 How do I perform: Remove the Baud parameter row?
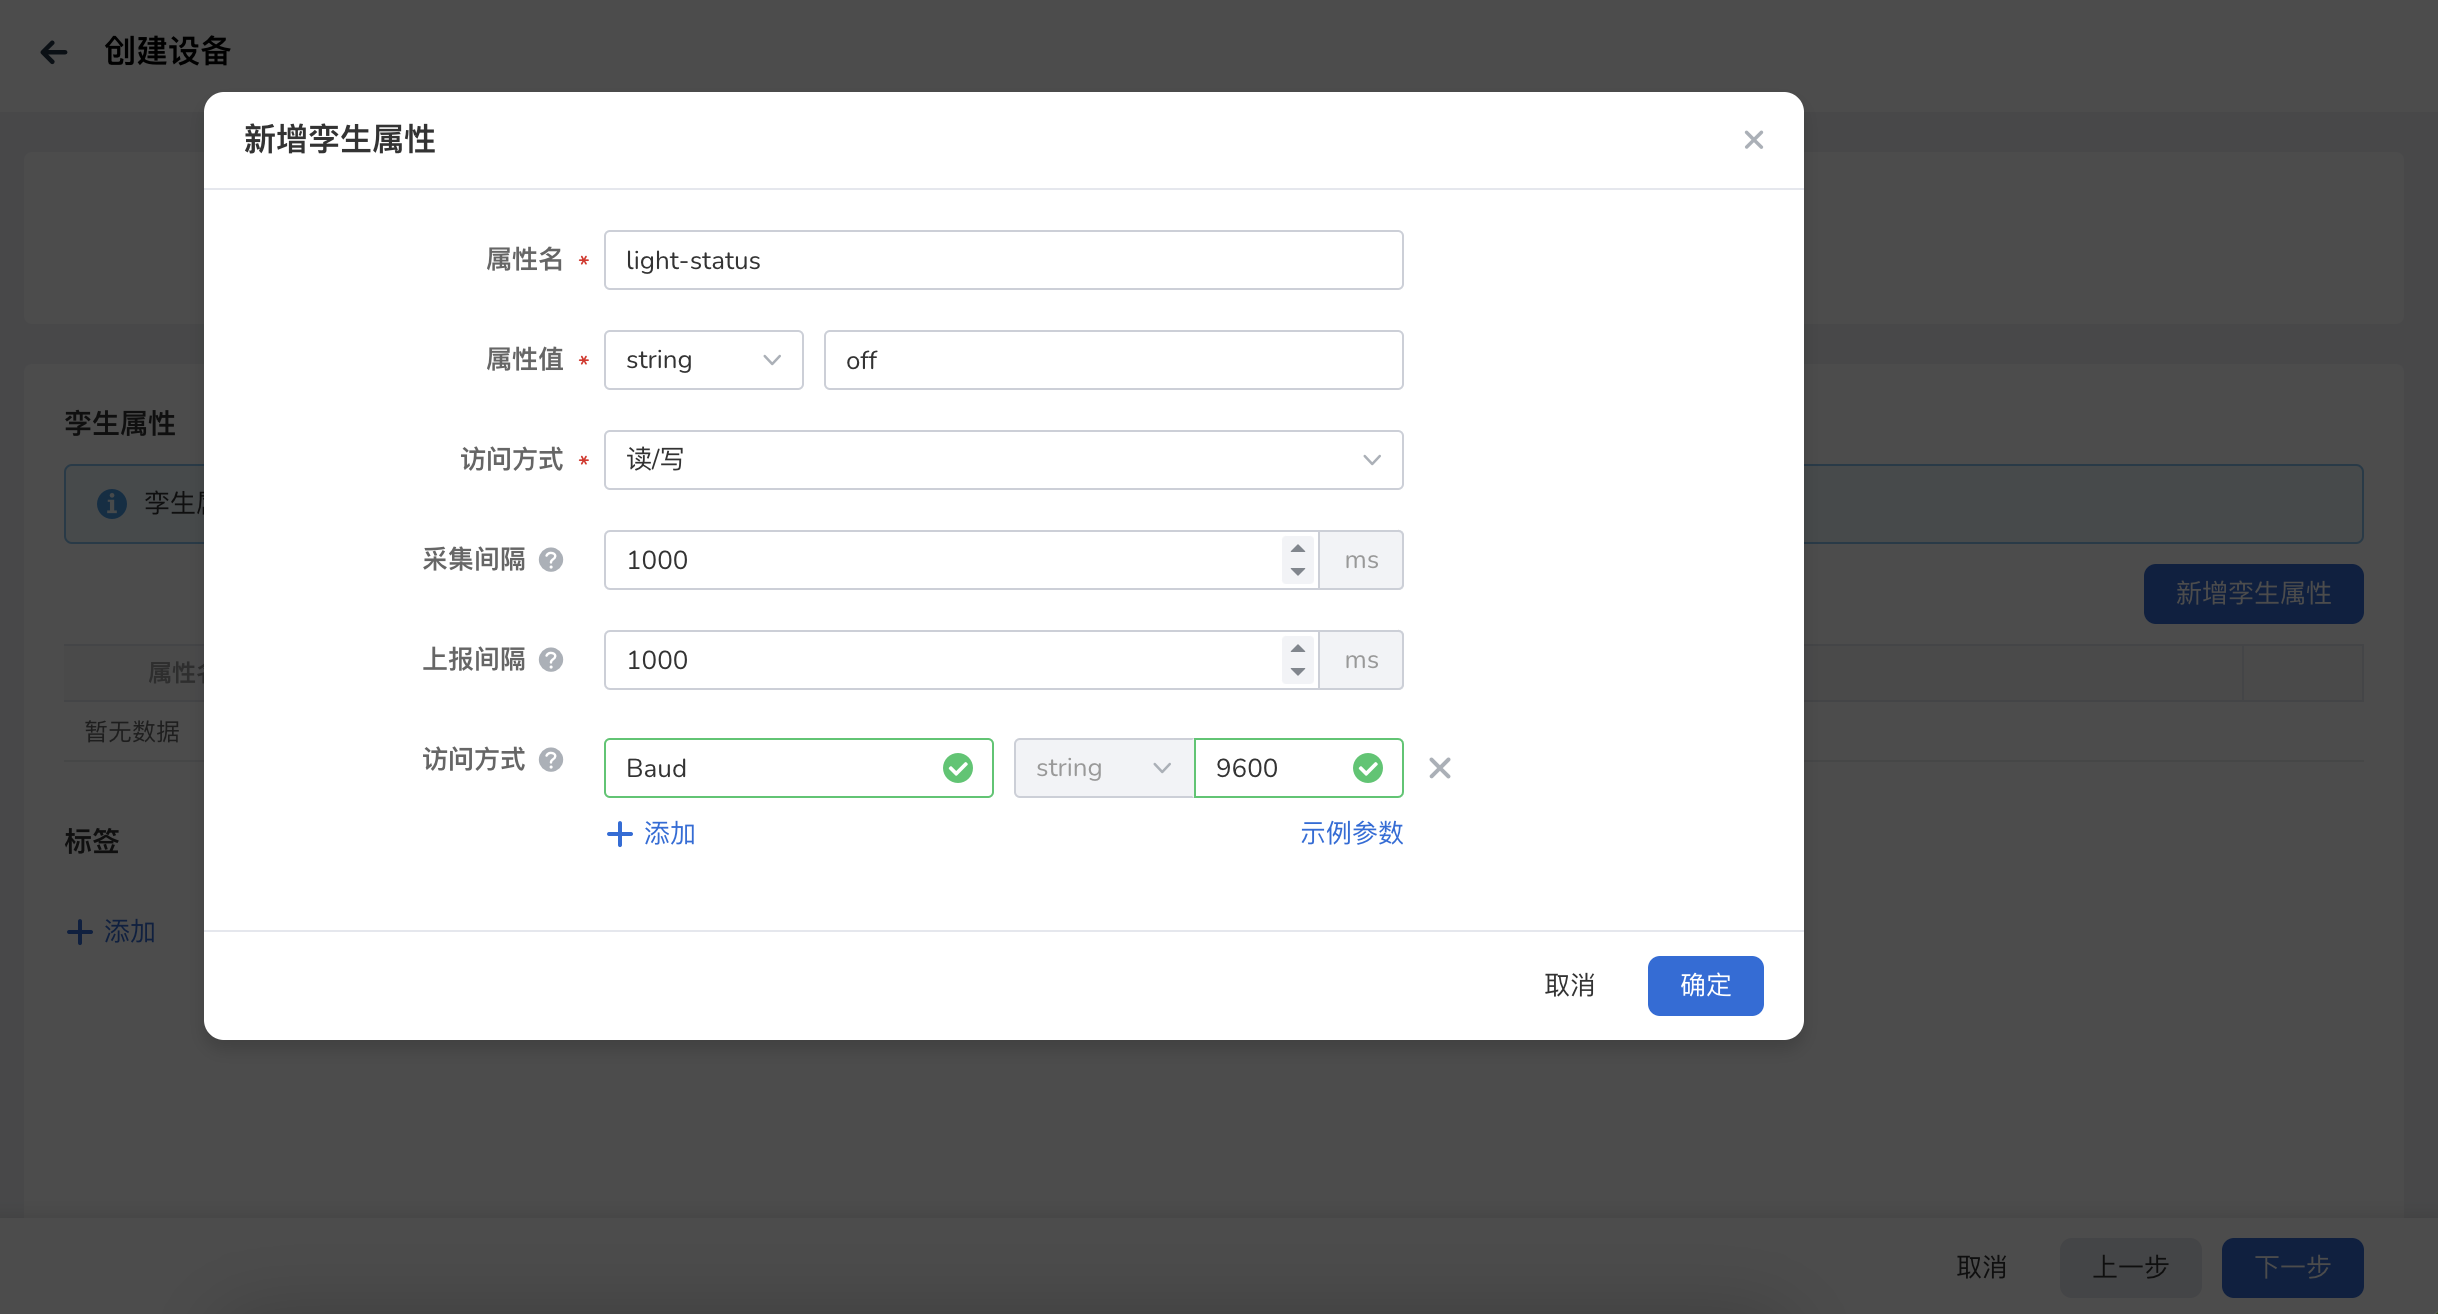1439,768
